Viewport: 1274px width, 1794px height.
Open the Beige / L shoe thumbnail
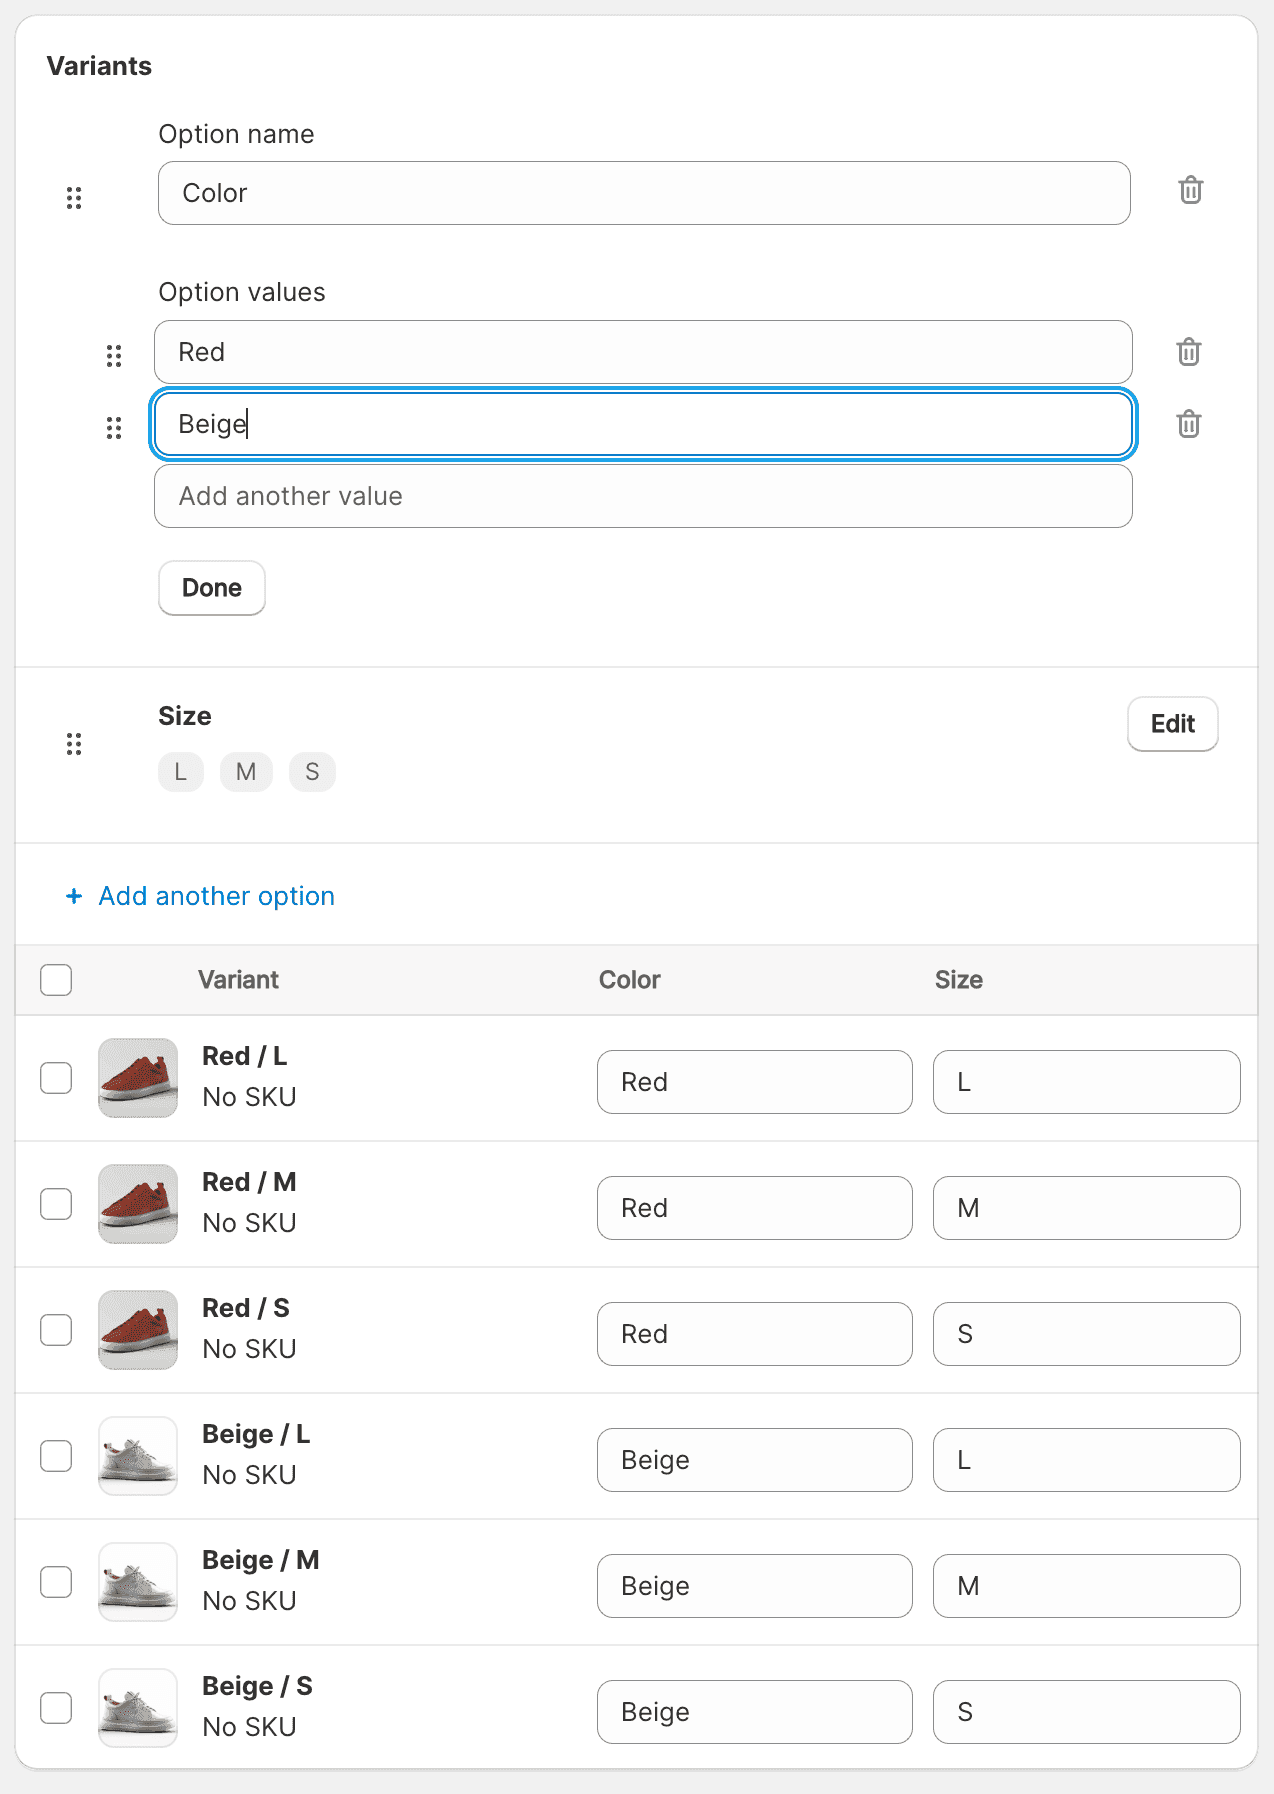[138, 1456]
